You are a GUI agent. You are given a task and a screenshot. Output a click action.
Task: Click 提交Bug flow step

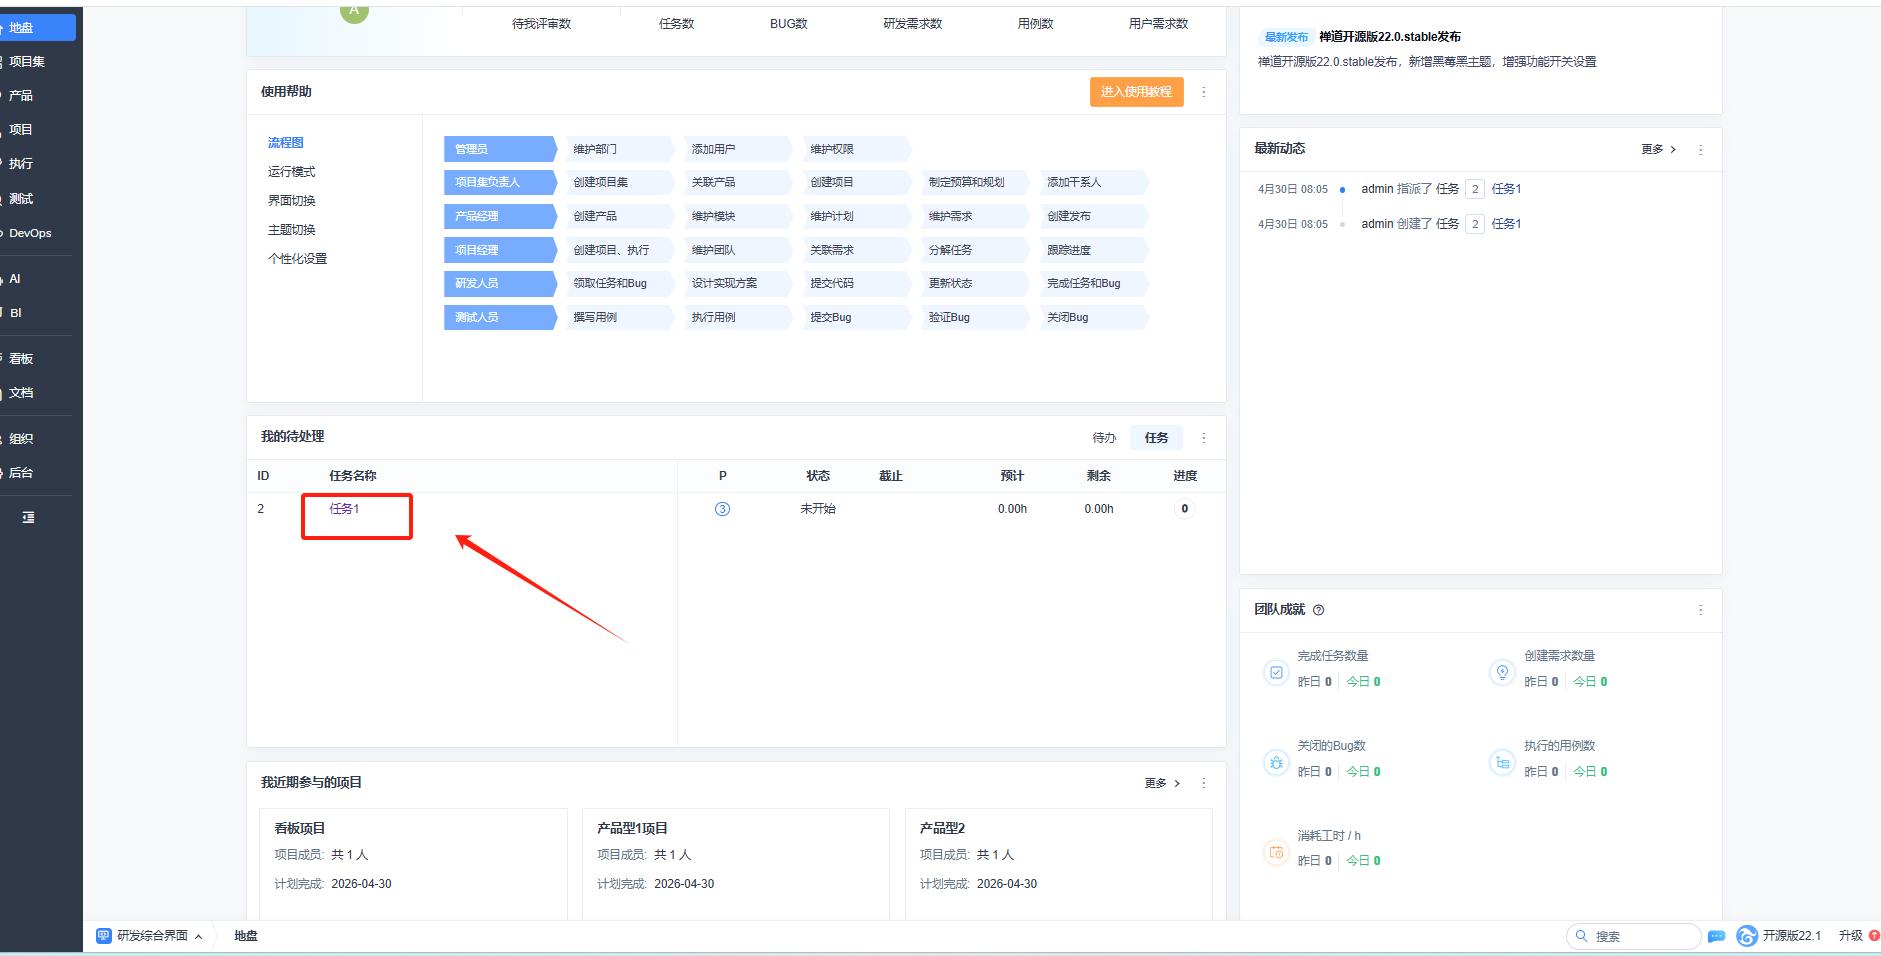tap(857, 317)
